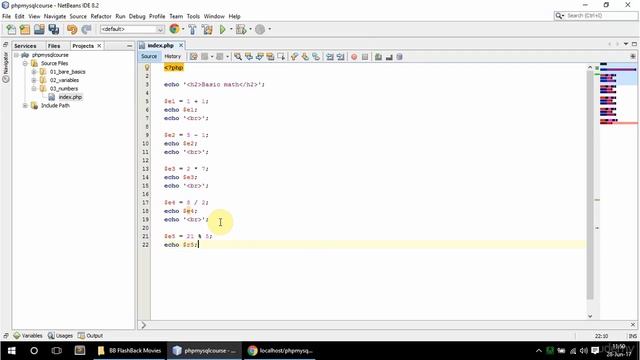The height and width of the screenshot is (360, 640).
Task: Open the Team menu
Action: coord(176,16)
